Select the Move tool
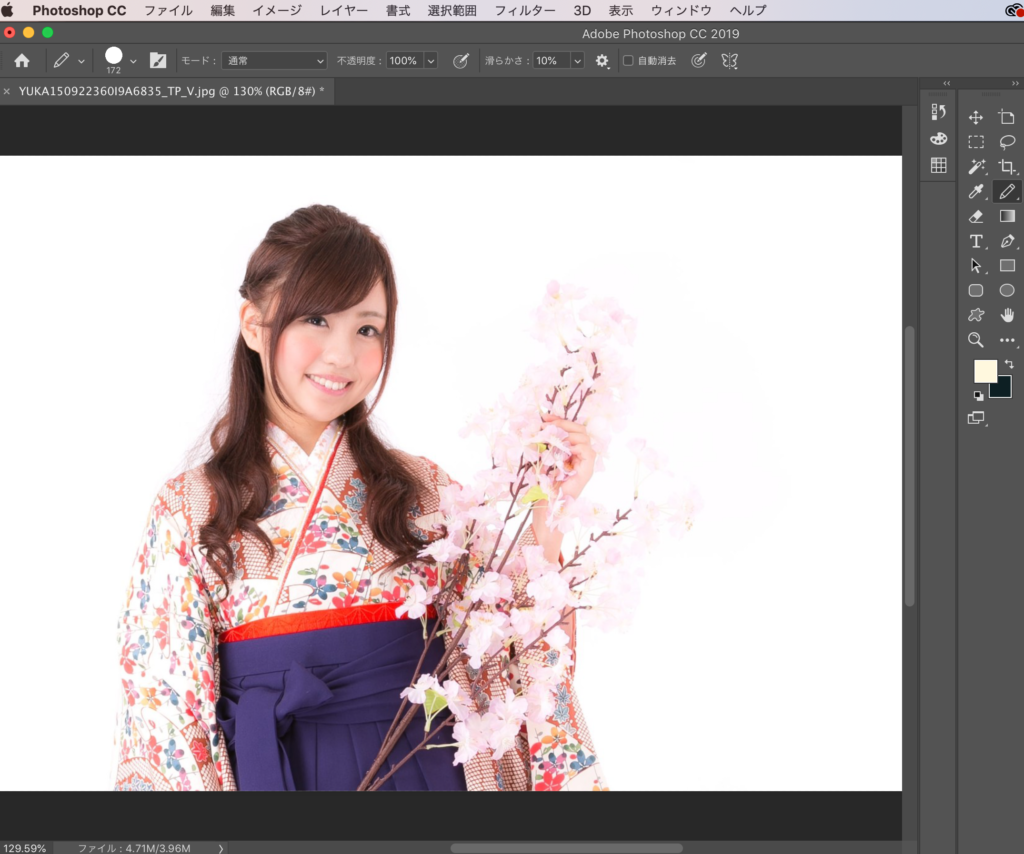 click(x=976, y=118)
